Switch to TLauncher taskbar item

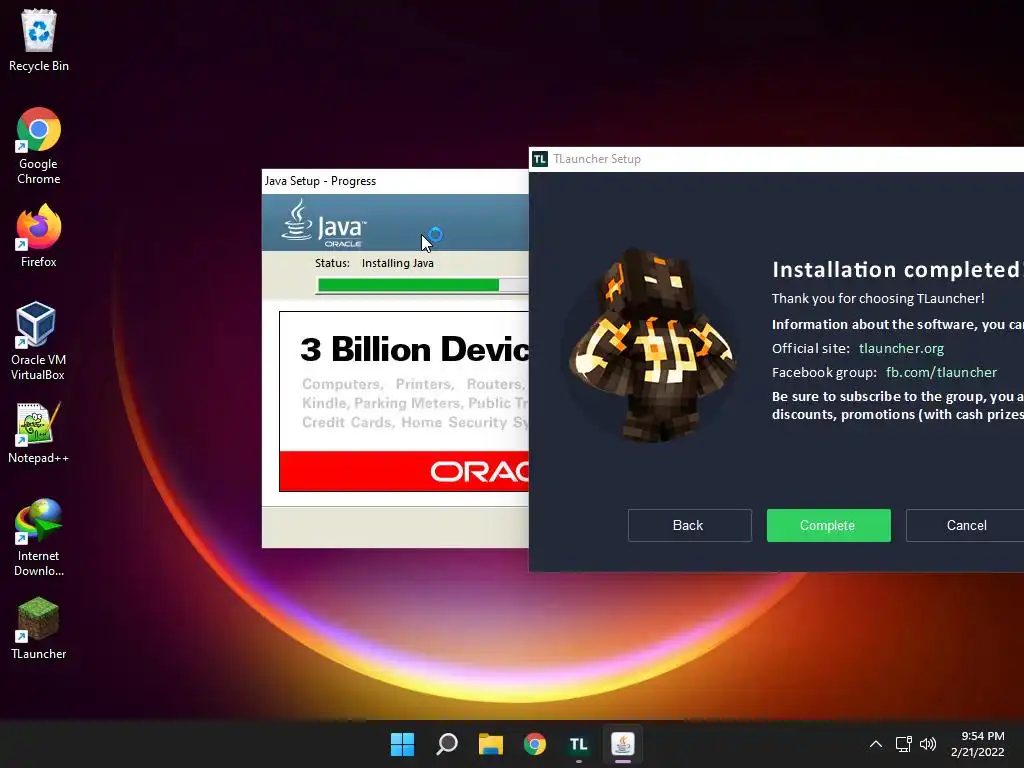pos(579,744)
